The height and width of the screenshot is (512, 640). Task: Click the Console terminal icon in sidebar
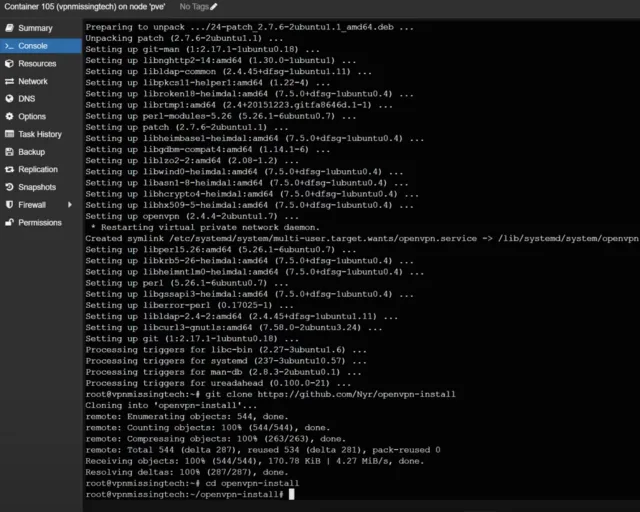pyautogui.click(x=9, y=46)
